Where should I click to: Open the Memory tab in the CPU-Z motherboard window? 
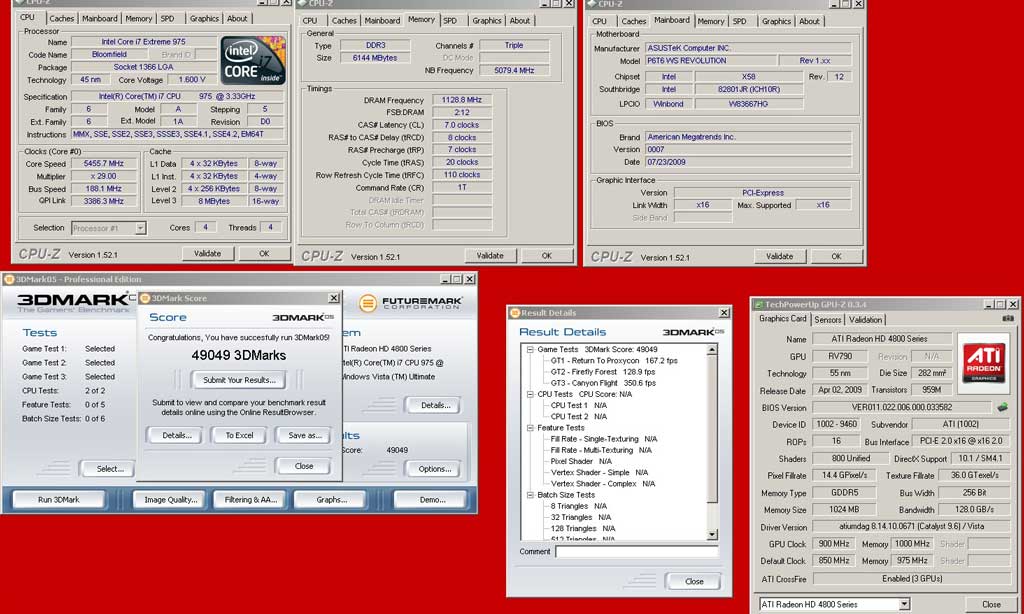tap(711, 22)
